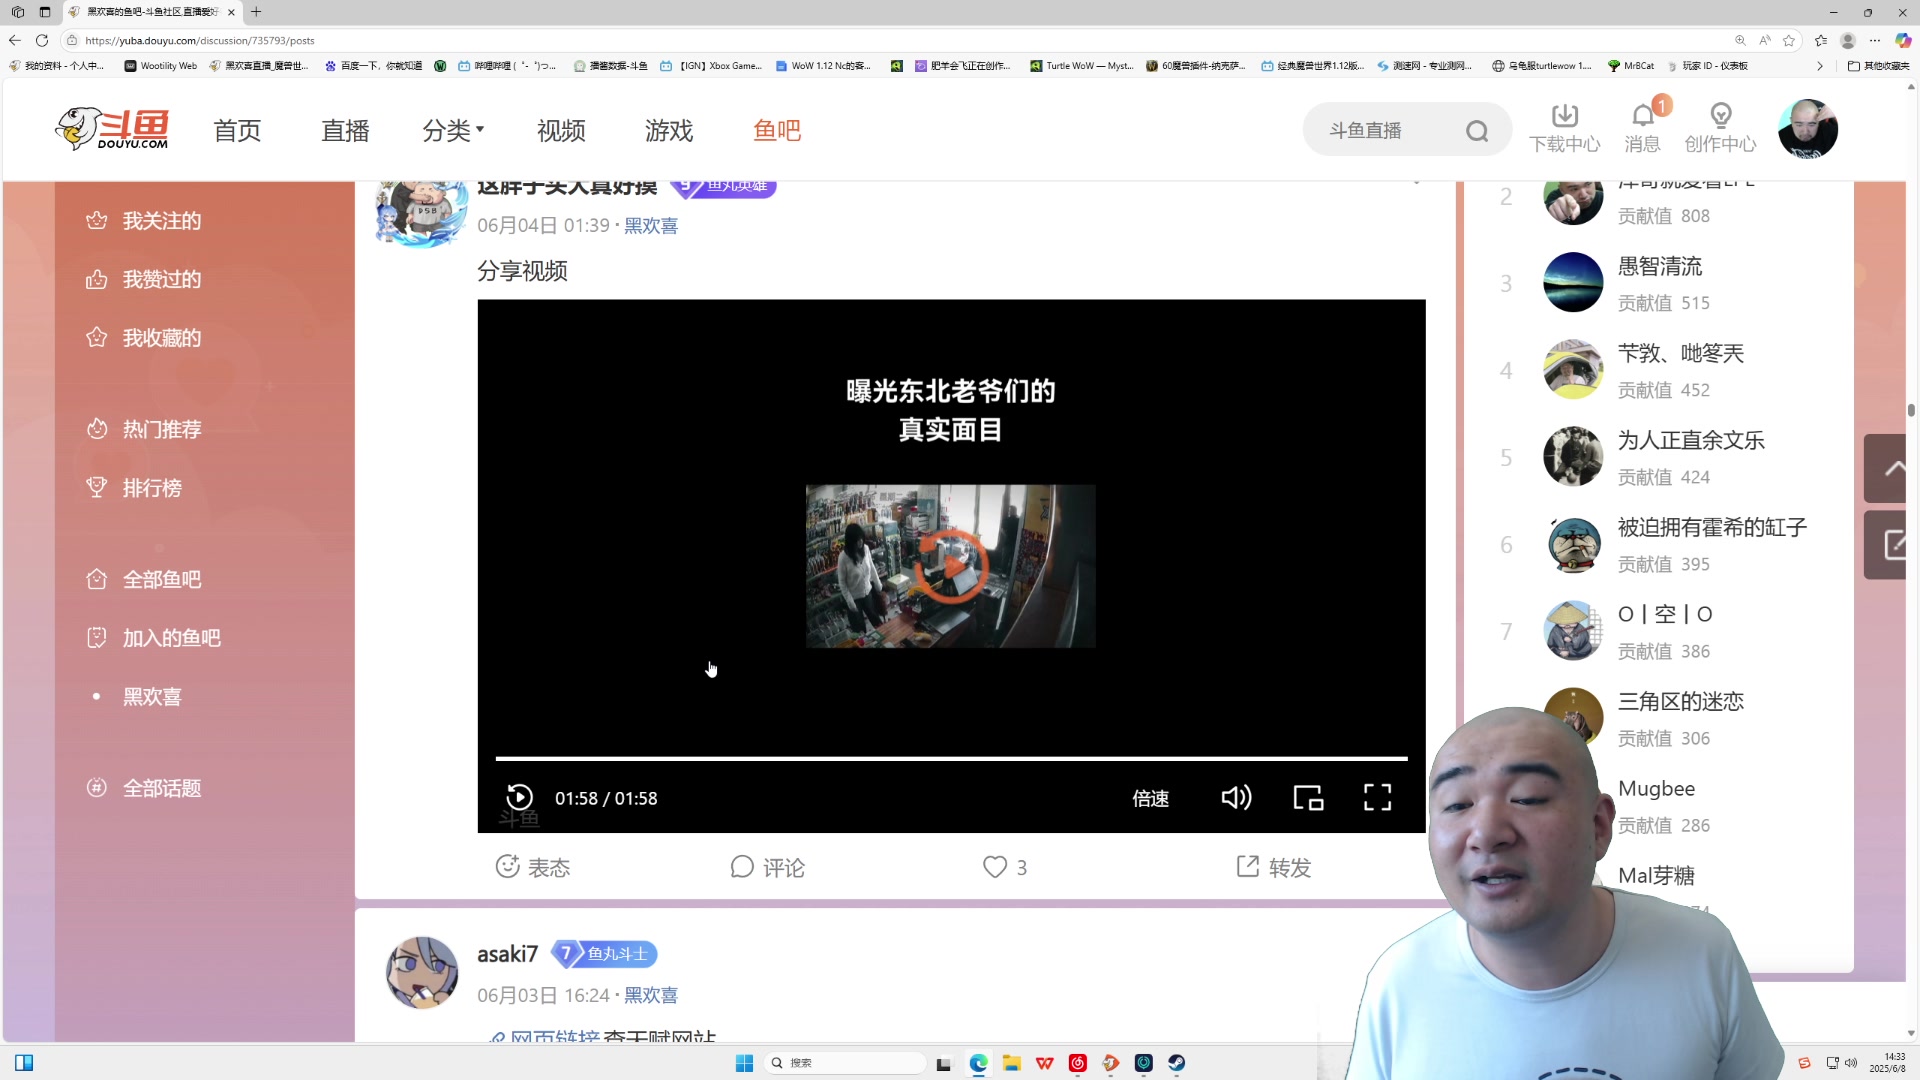Click avatar of 苄敦、吔笗天
The image size is (1920, 1080).
1573,369
